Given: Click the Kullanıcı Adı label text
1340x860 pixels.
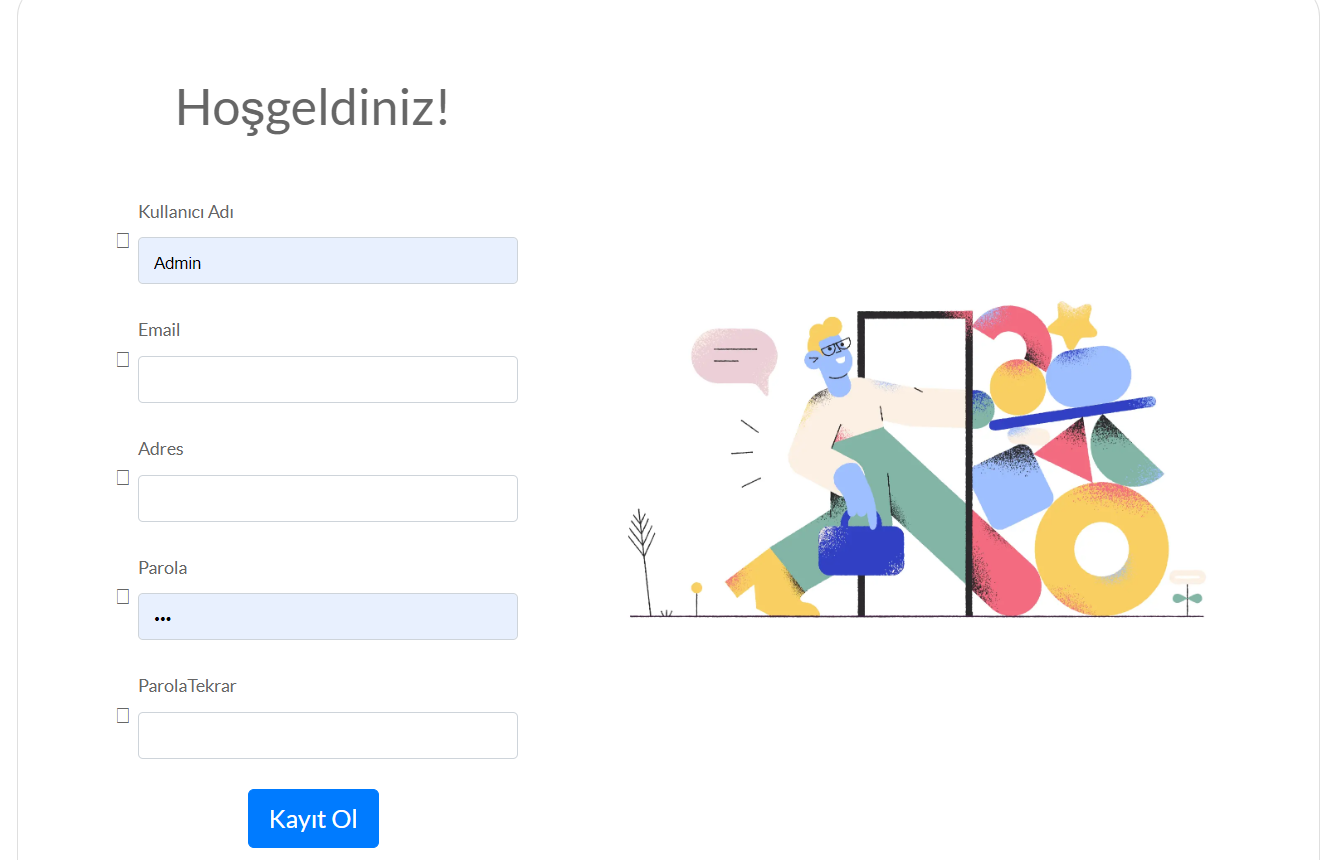Looking at the screenshot, I should click(x=186, y=211).
